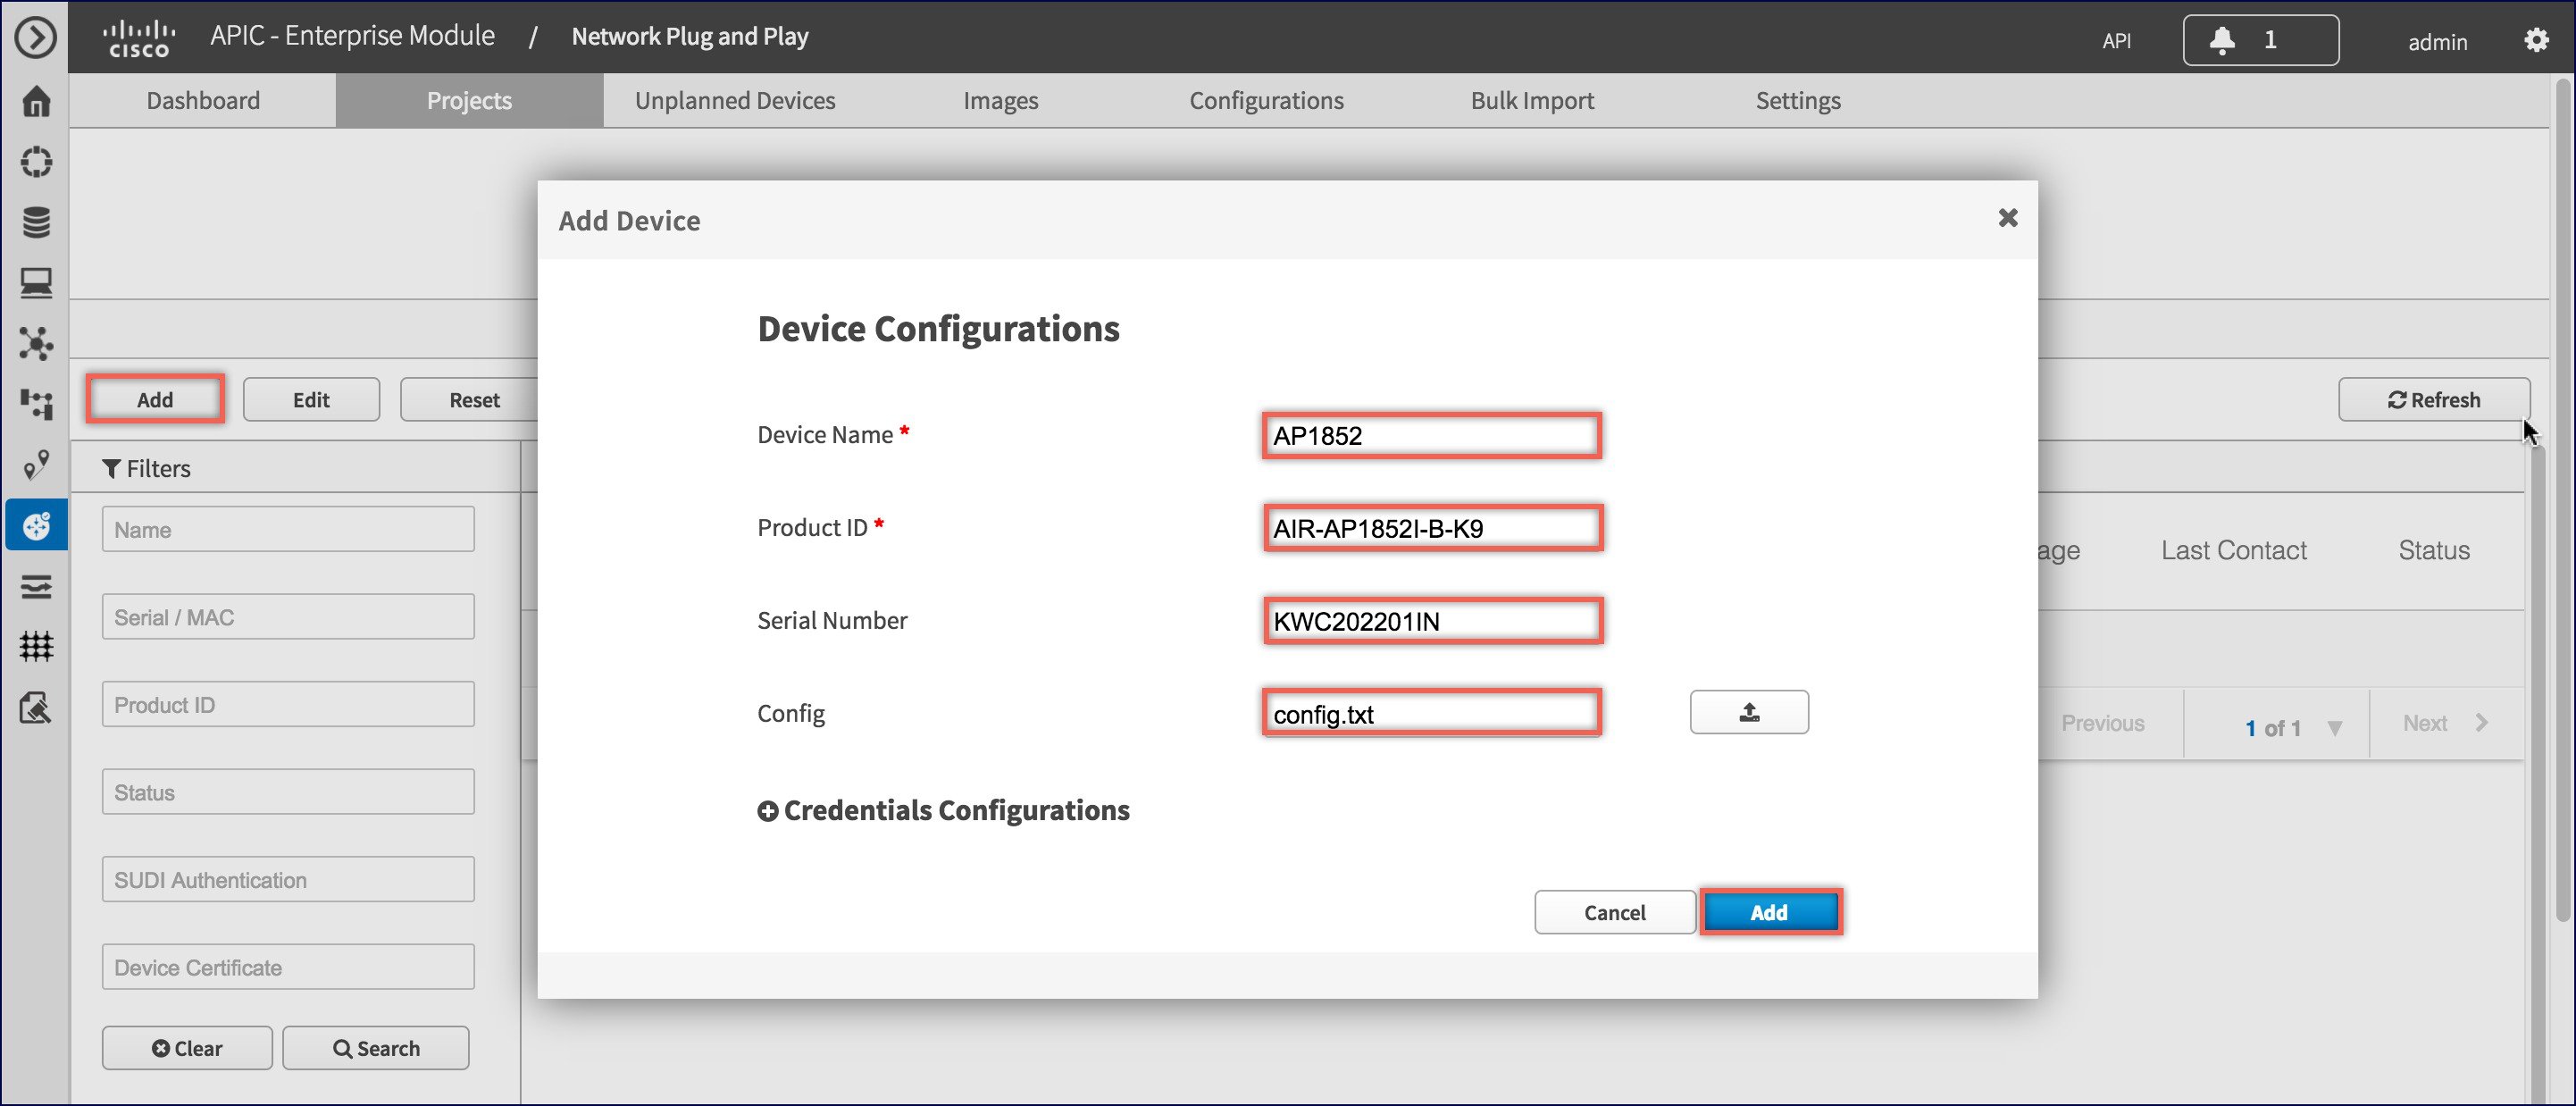Click the SUDI Authentication filter field
This screenshot has width=2576, height=1106.
pyautogui.click(x=288, y=879)
